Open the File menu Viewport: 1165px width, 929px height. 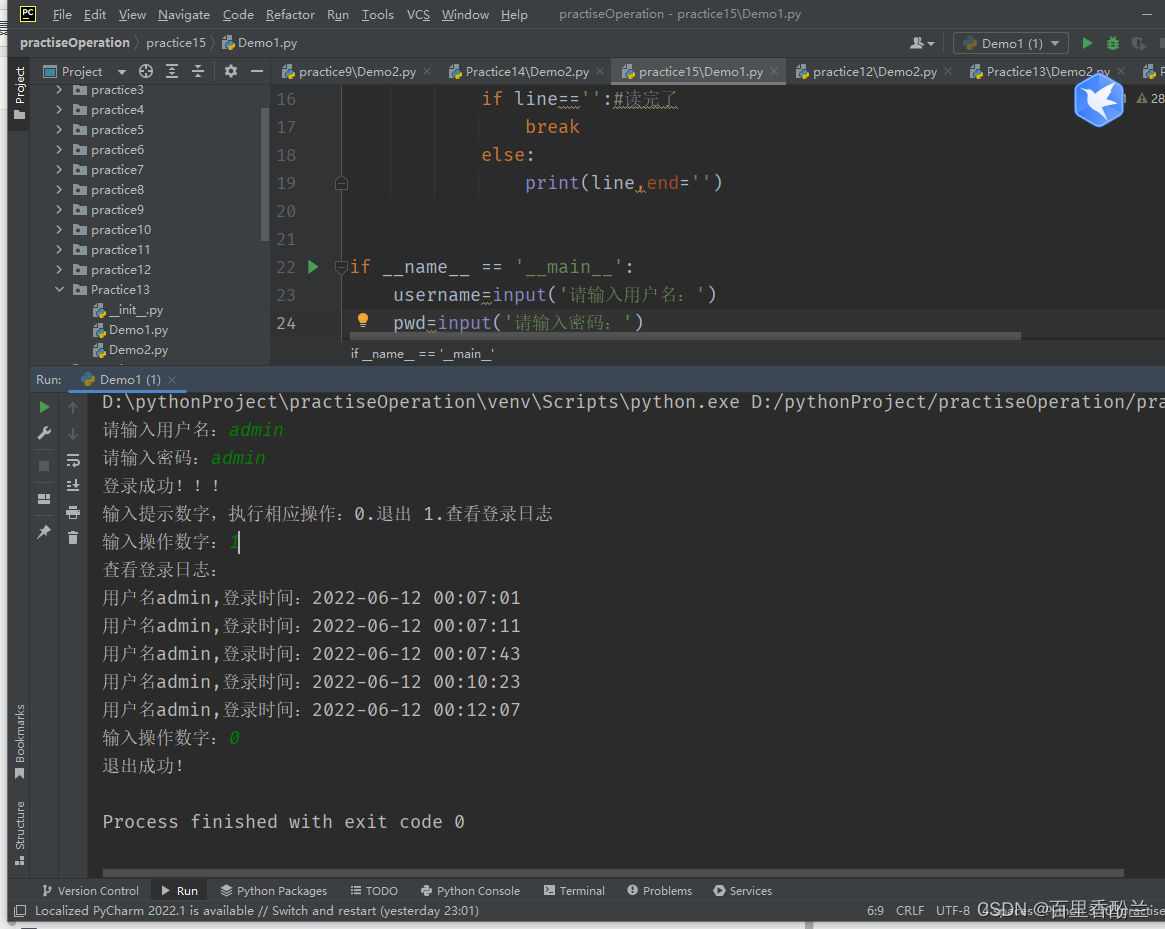[62, 14]
